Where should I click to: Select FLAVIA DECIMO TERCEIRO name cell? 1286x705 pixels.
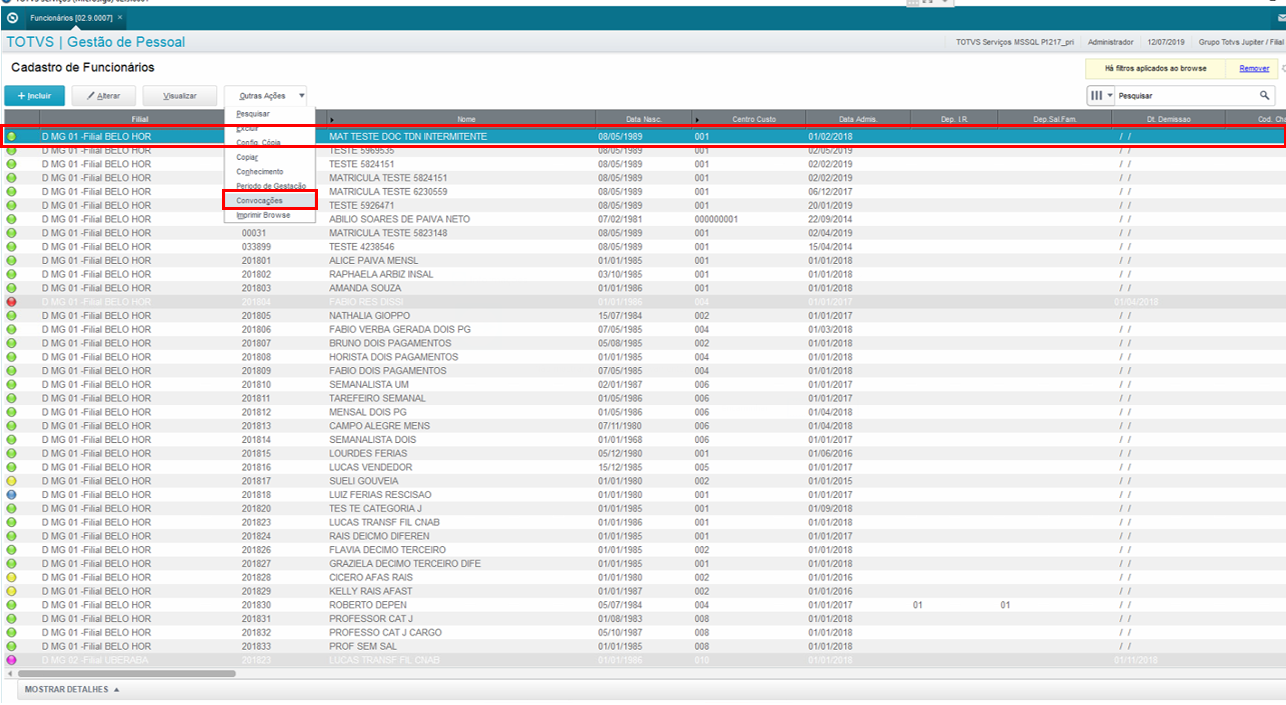tap(388, 550)
